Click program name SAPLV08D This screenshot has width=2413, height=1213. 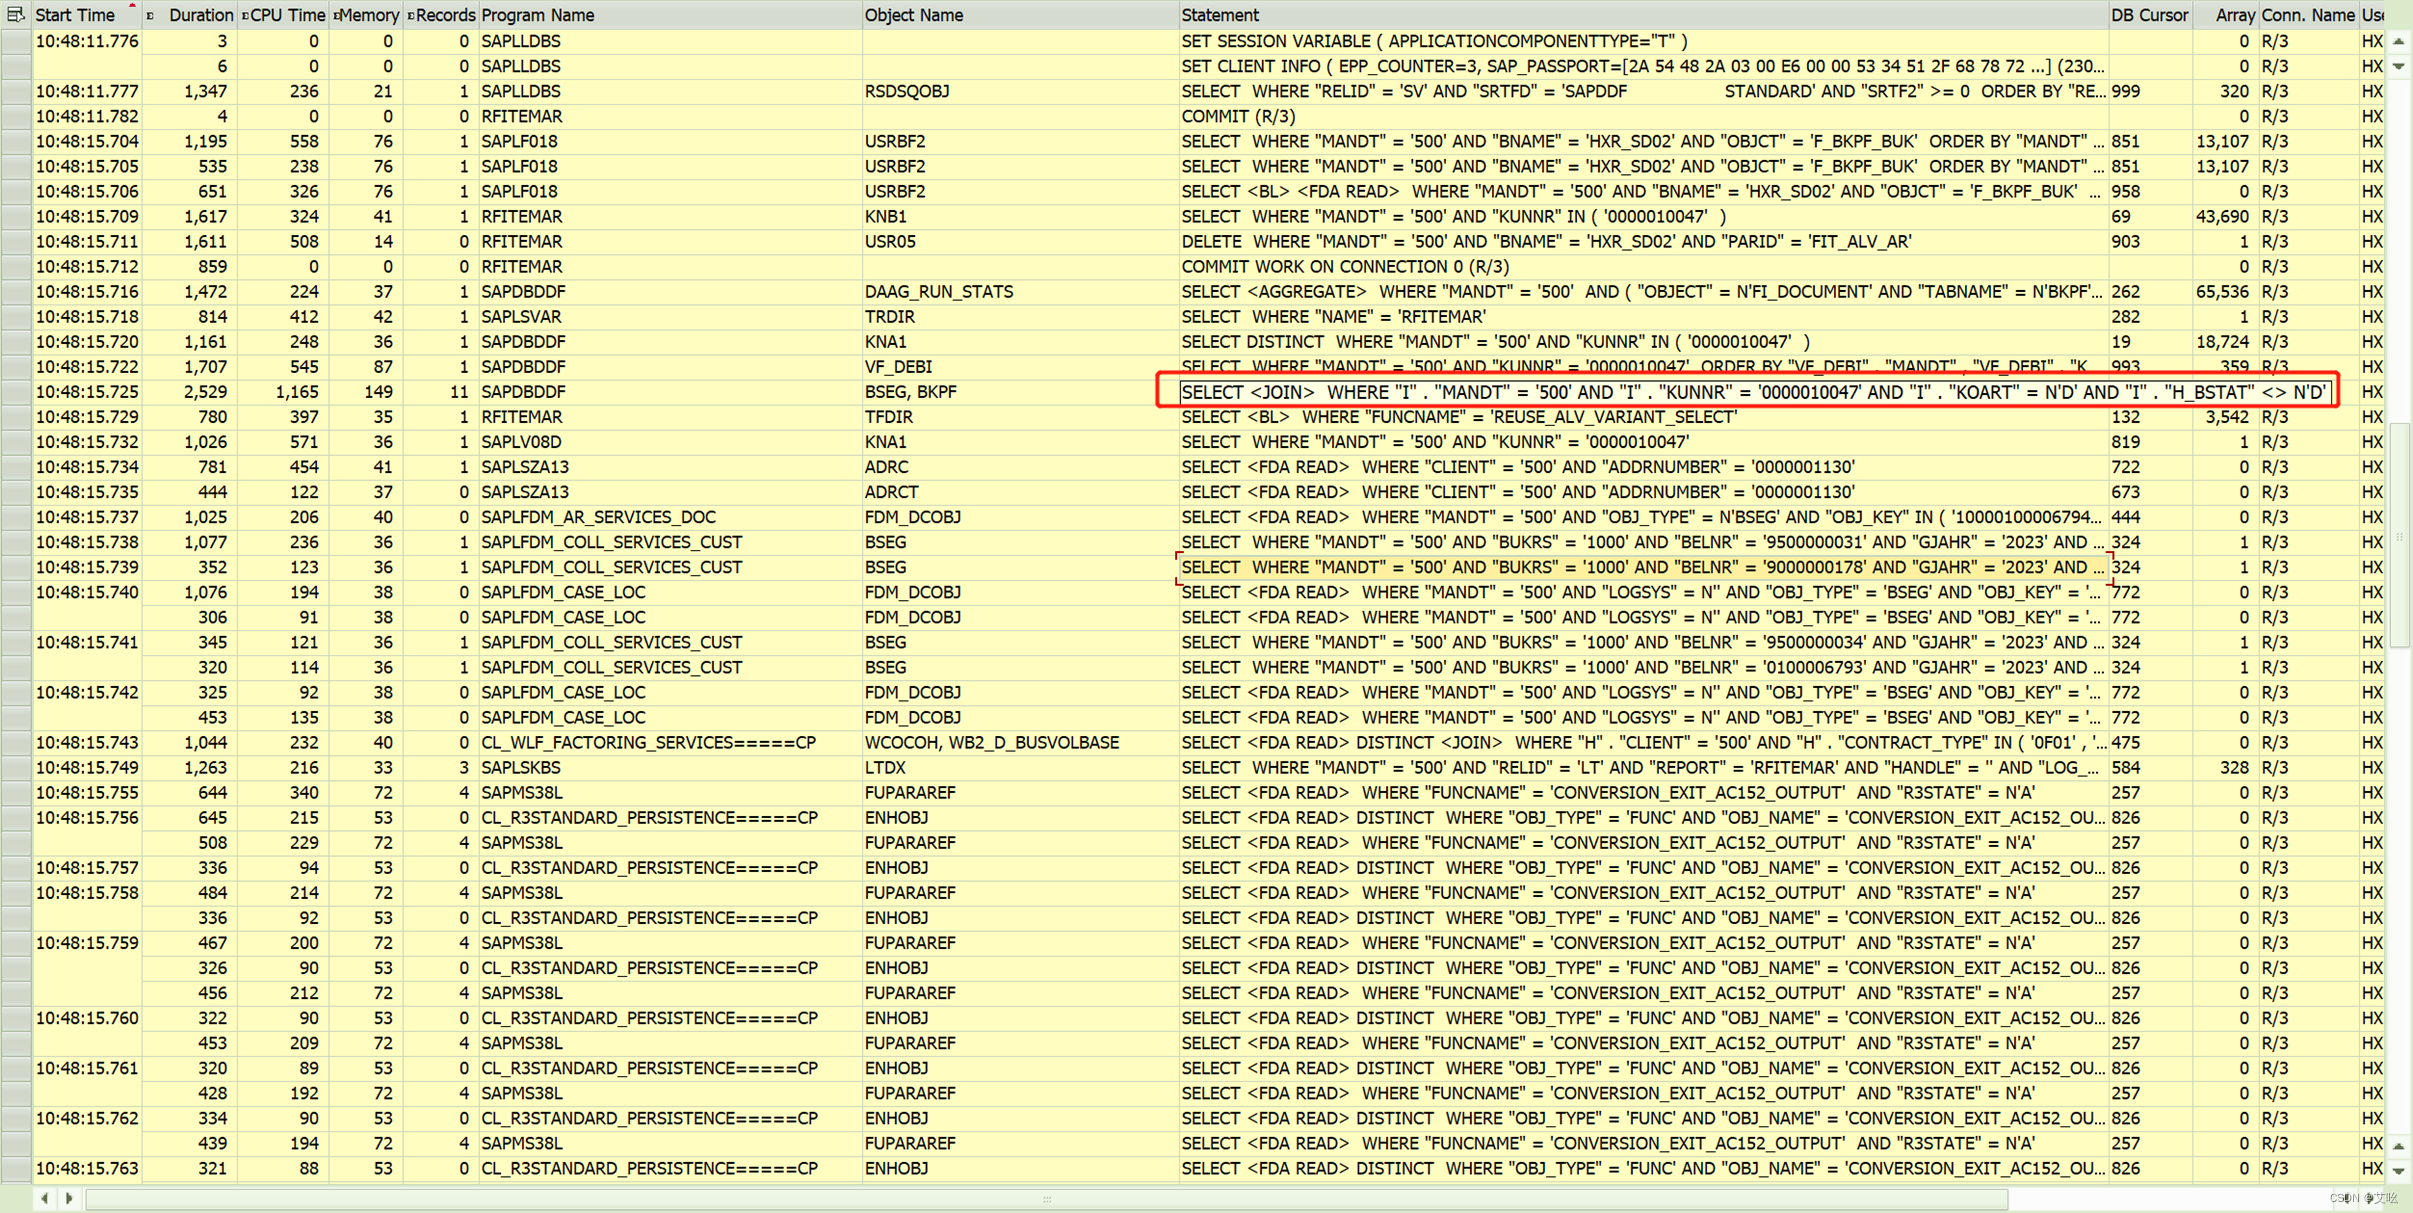pos(521,442)
